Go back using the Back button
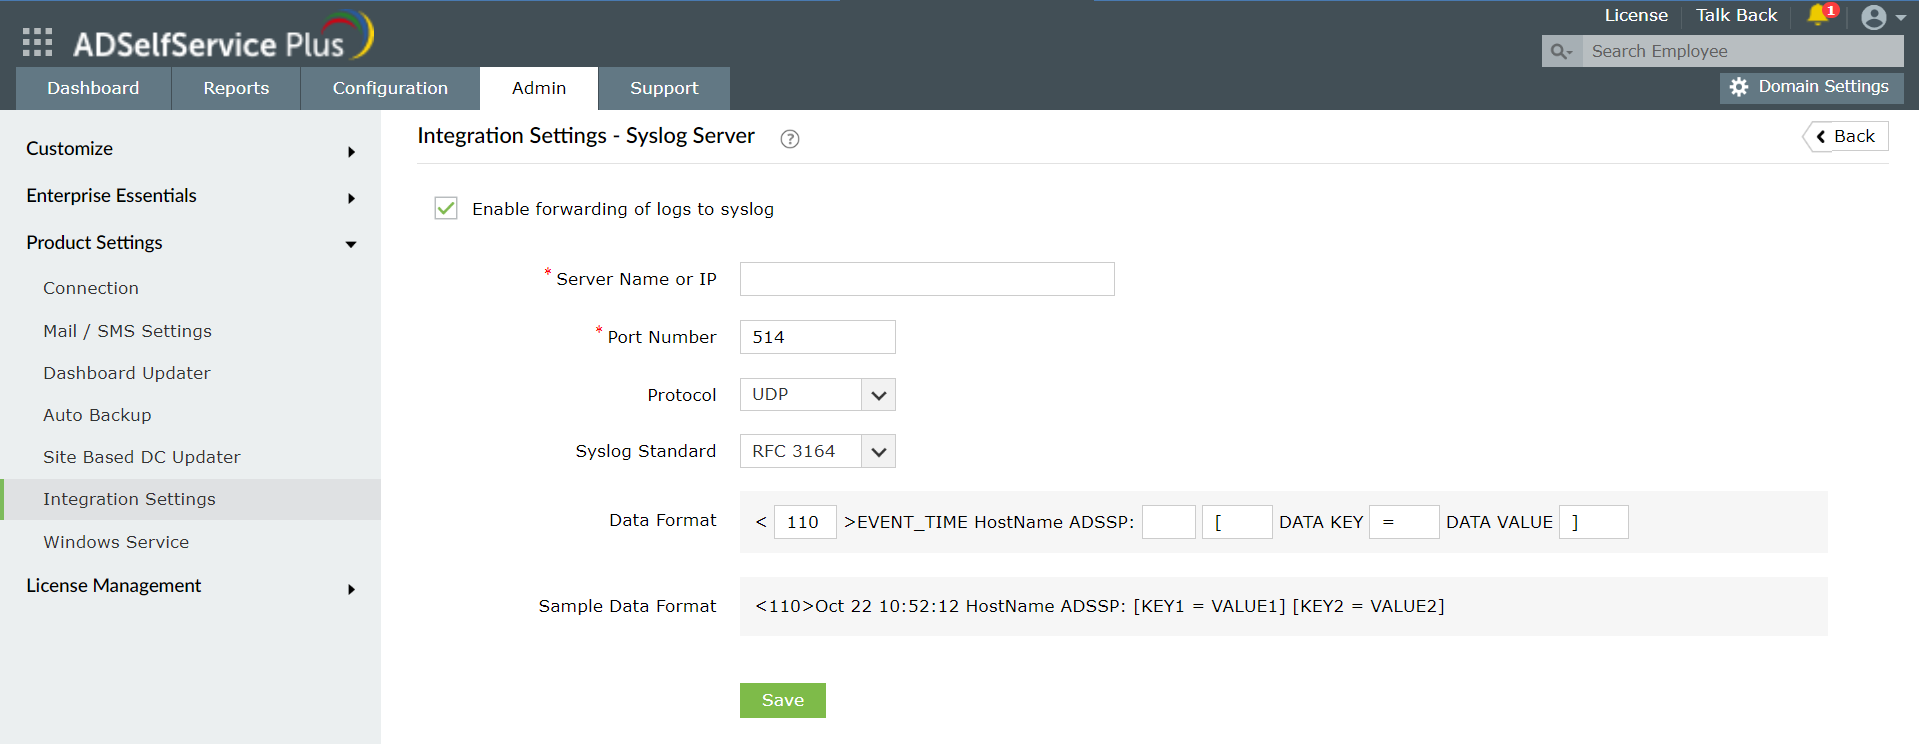Image resolution: width=1919 pixels, height=744 pixels. click(1846, 136)
